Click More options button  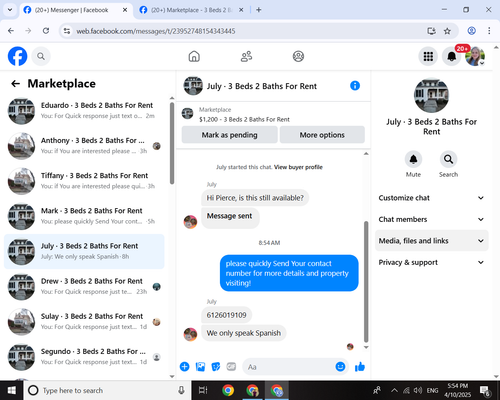coord(322,135)
